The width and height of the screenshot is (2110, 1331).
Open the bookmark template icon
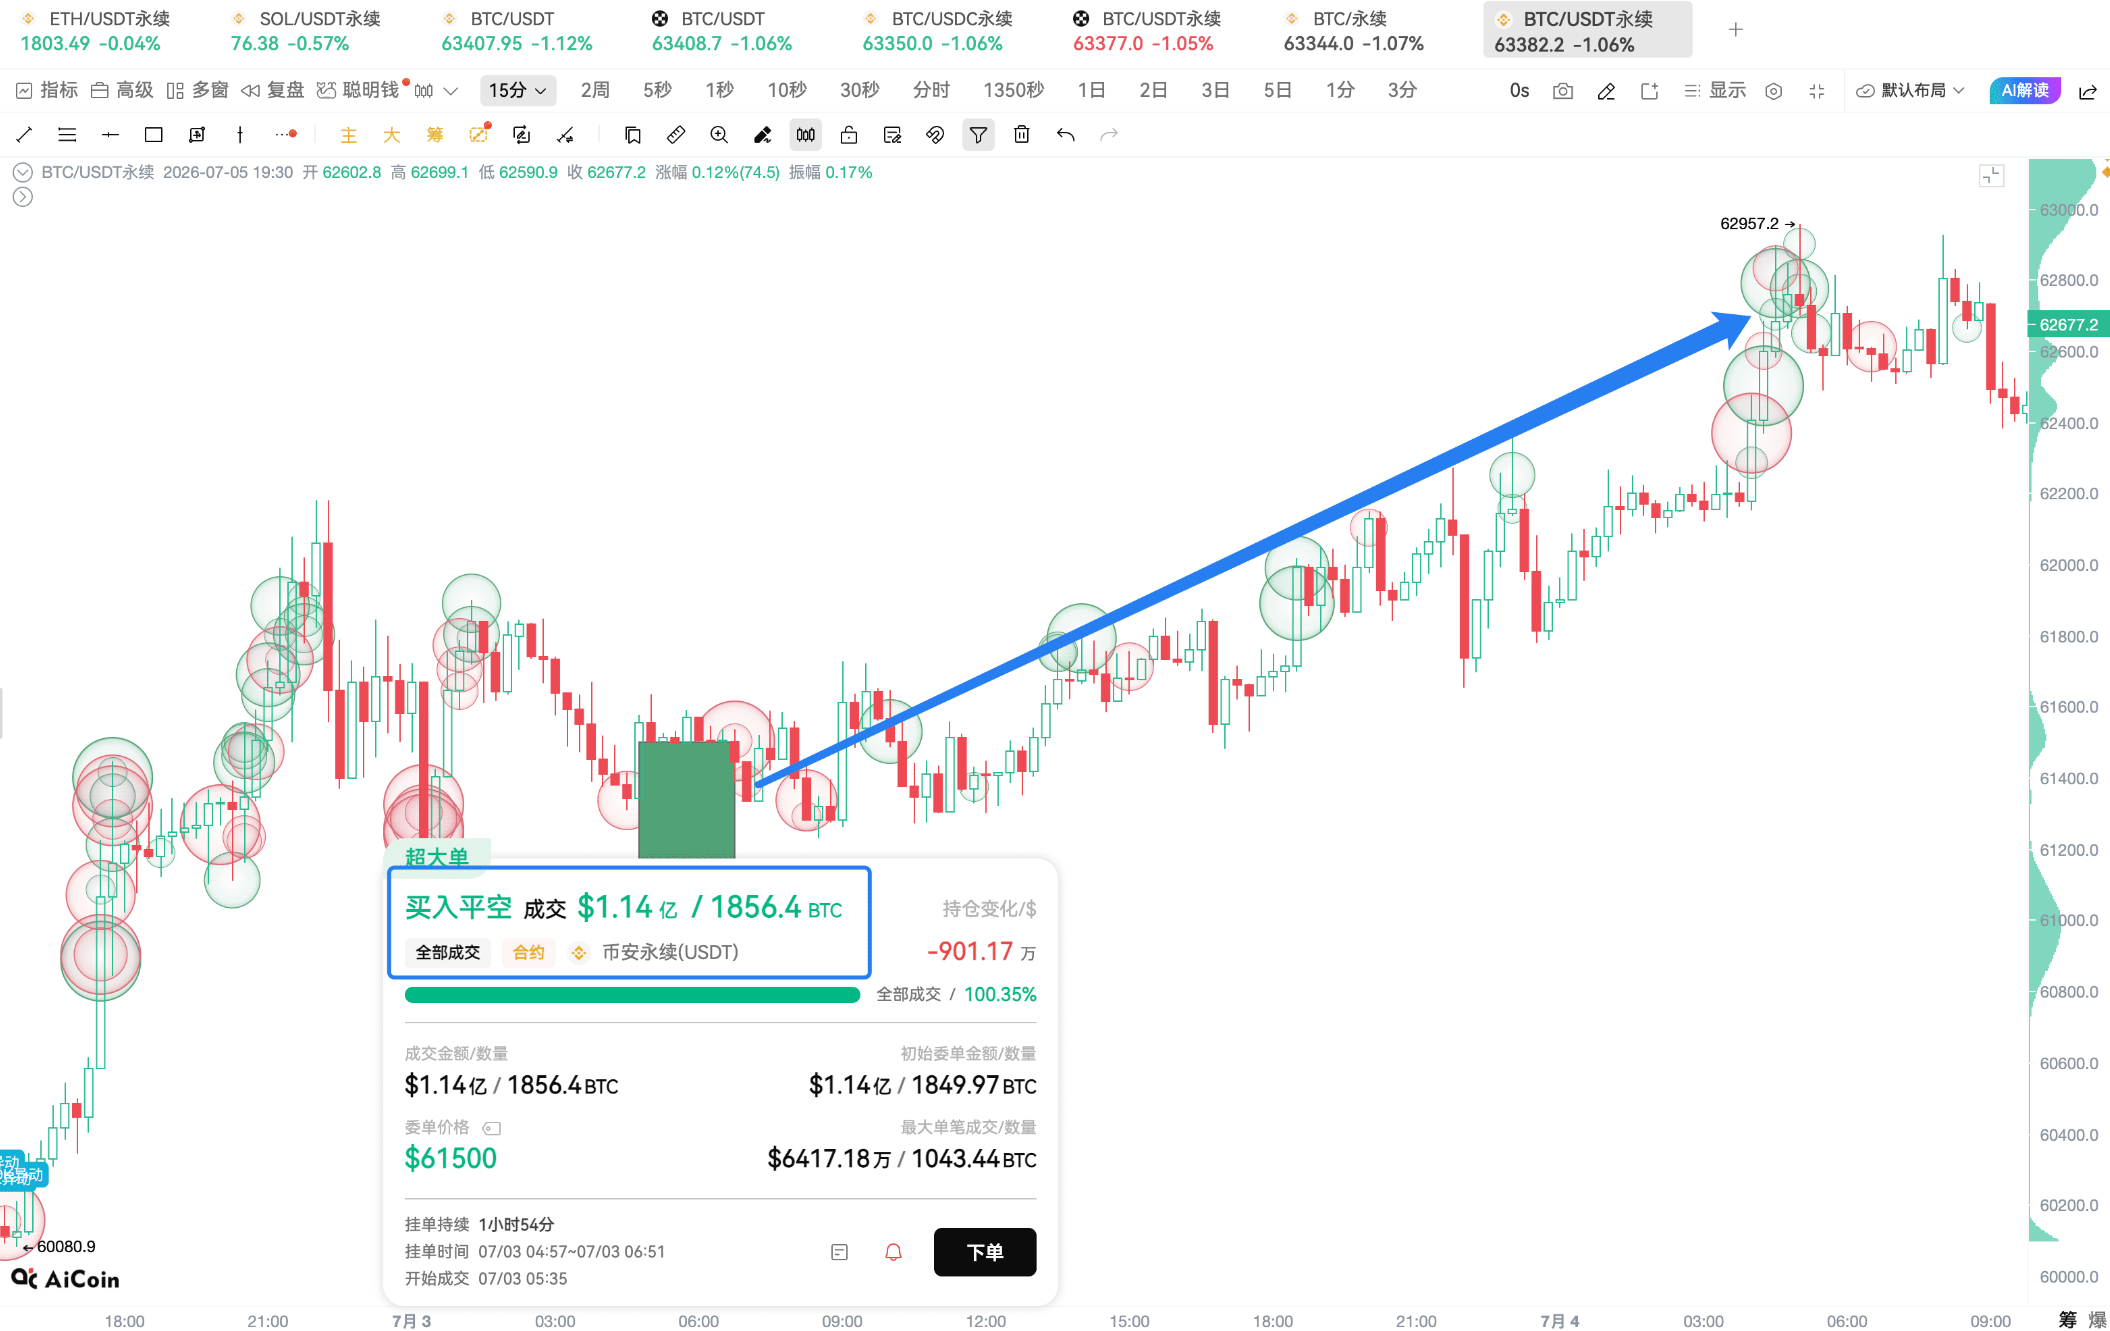tap(633, 135)
